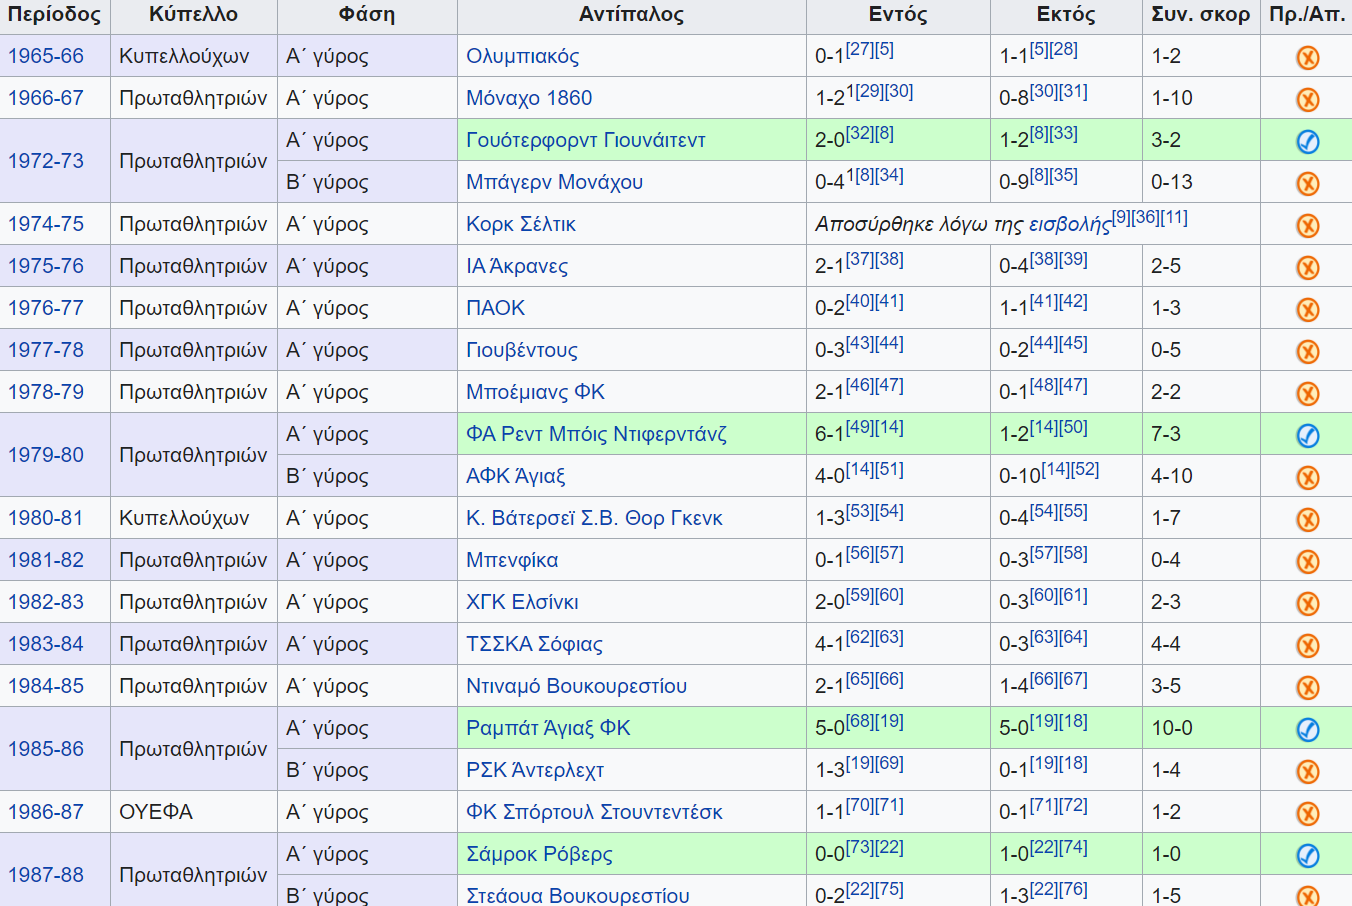
Task: Open the Μόναχο 1860 team link
Action: tap(528, 98)
